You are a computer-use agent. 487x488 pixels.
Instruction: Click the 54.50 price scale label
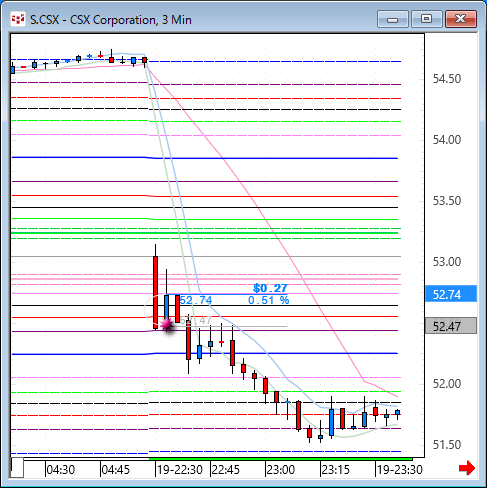tap(447, 79)
